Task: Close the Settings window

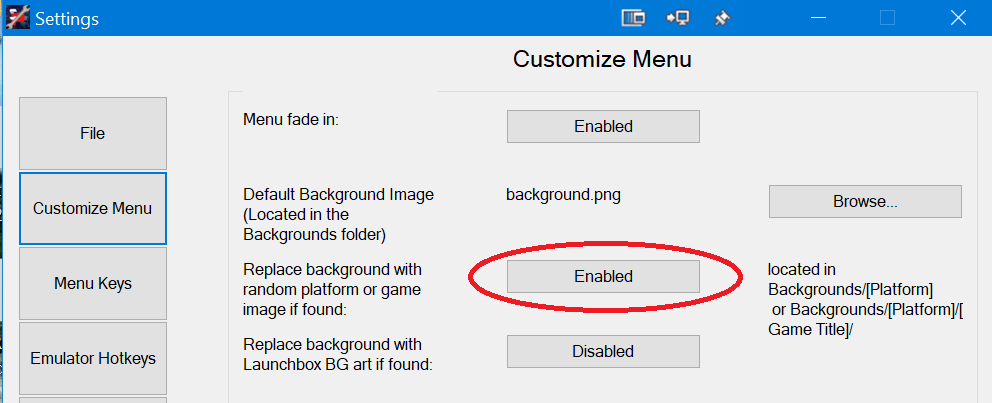Action: [x=958, y=18]
